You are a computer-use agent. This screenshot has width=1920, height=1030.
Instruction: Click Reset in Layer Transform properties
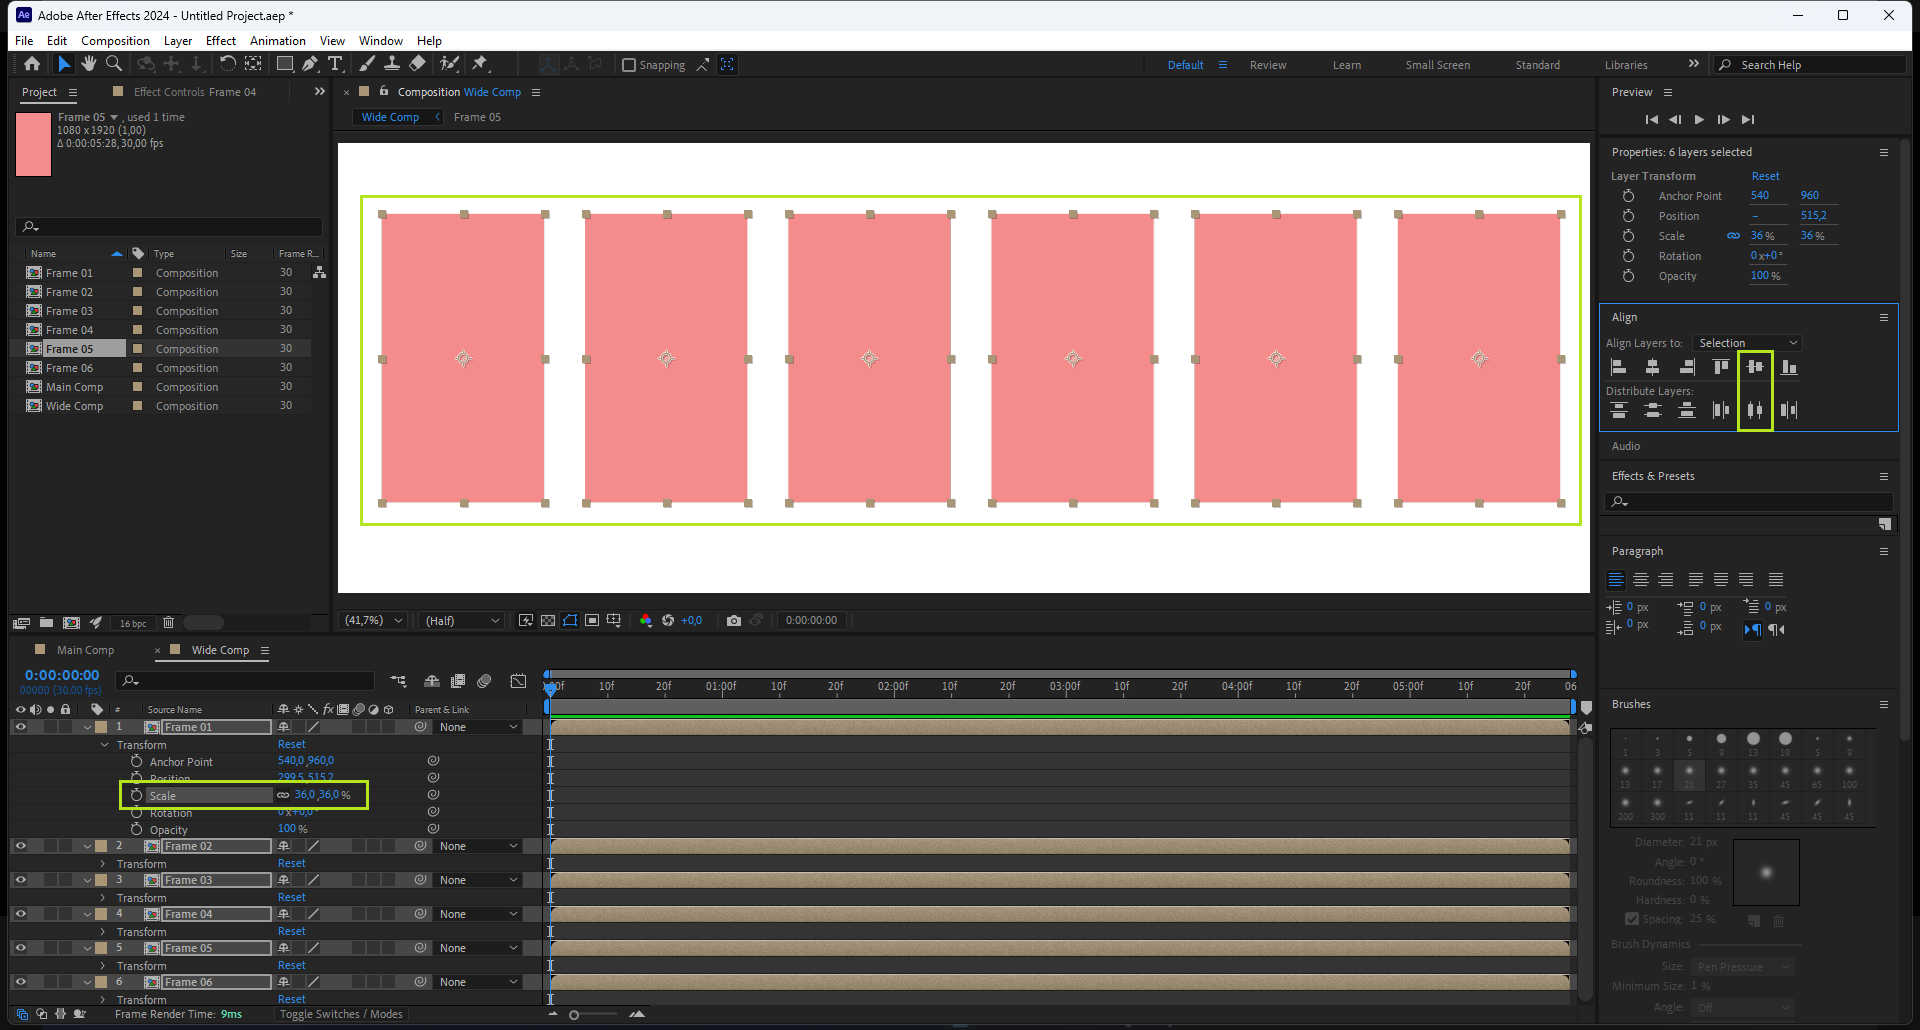(x=1765, y=176)
